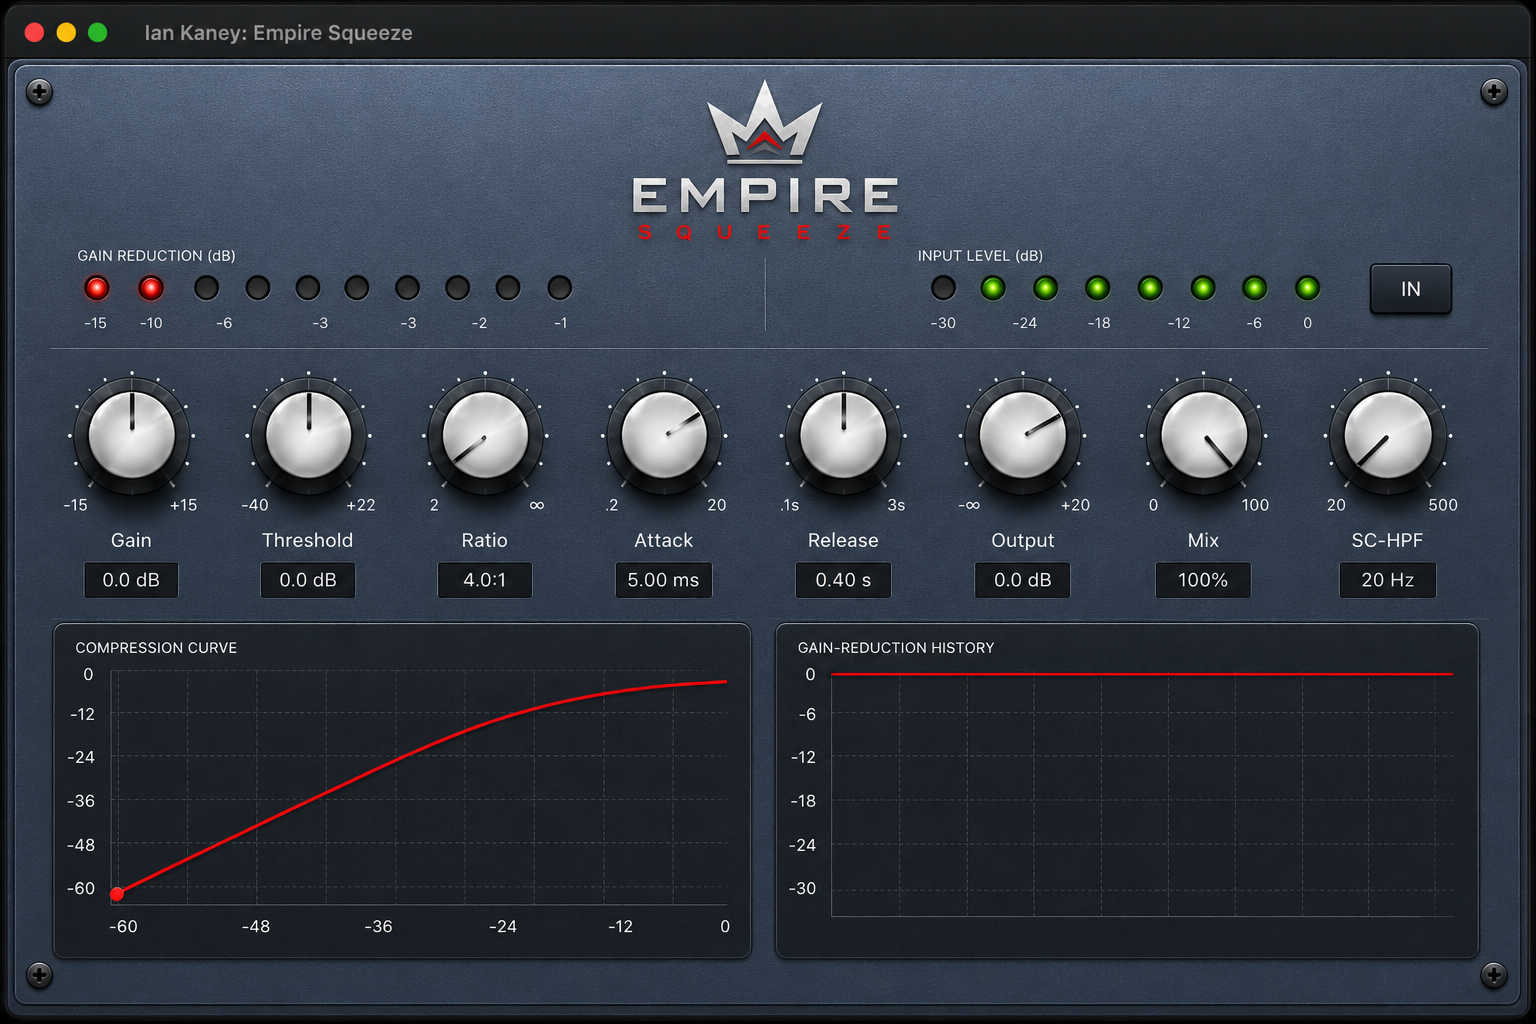Click the -1 gain reduction LED
The height and width of the screenshot is (1024, 1536).
(560, 289)
